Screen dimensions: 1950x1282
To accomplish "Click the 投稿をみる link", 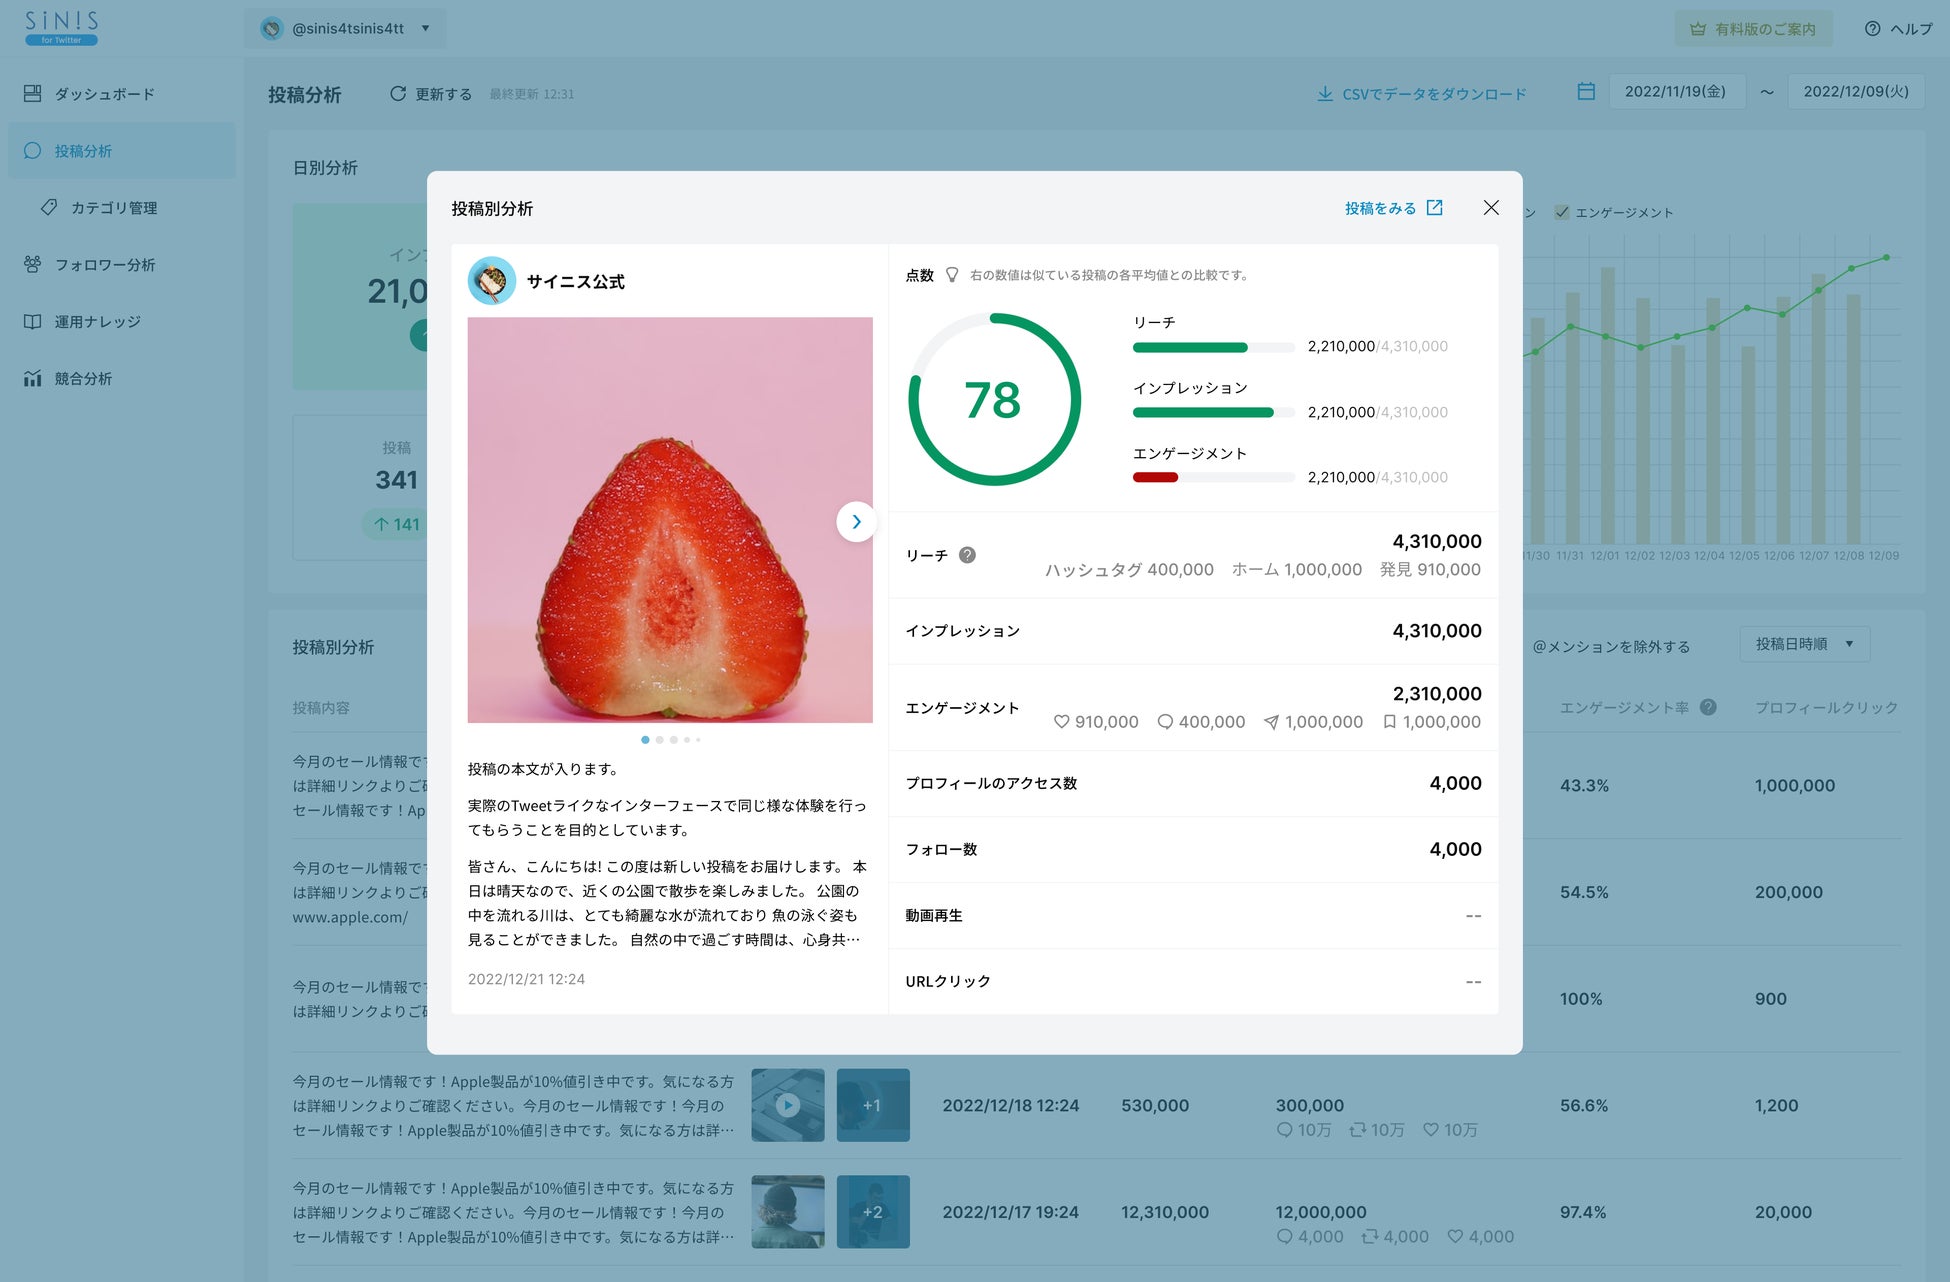I will click(x=1380, y=208).
